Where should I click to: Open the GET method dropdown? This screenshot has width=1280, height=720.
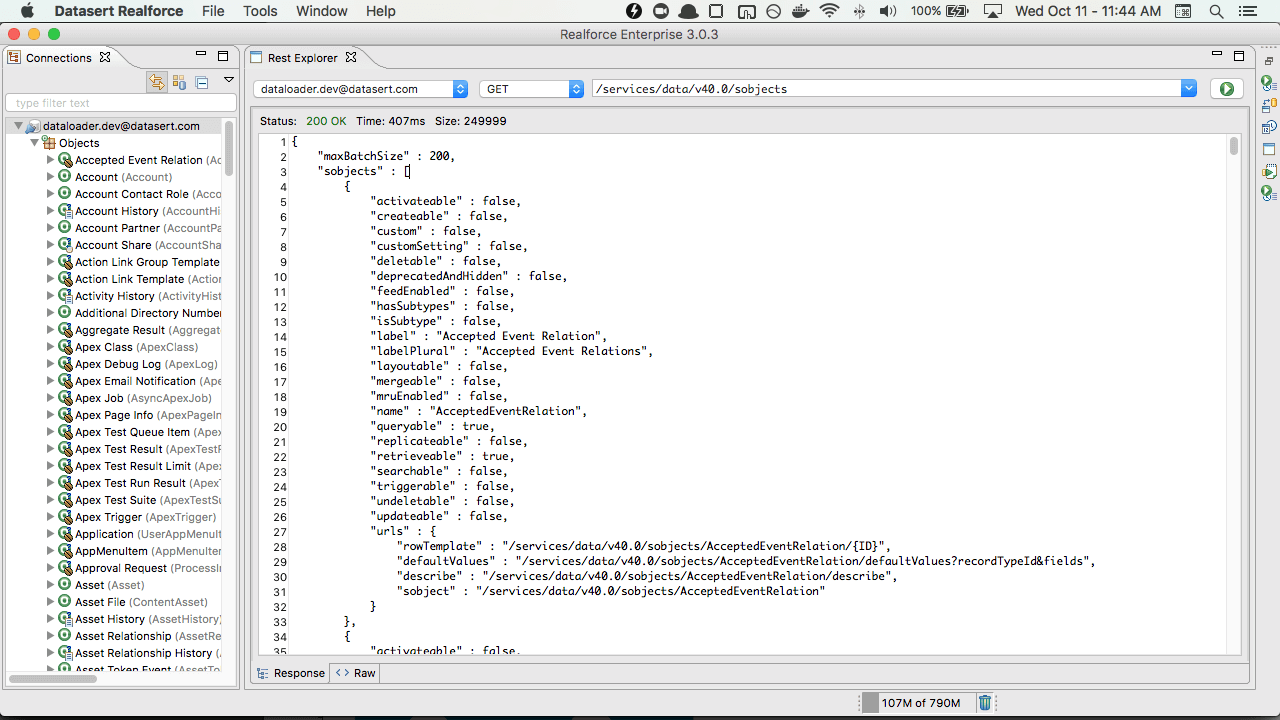coord(531,89)
